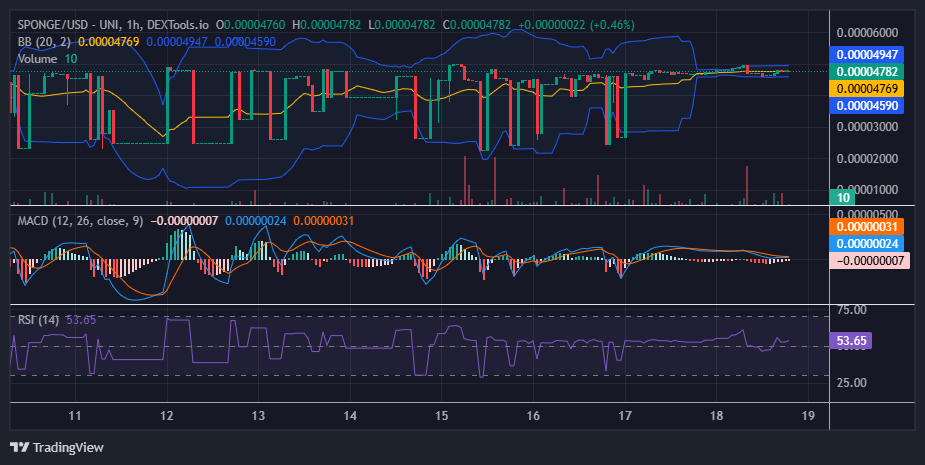
Task: Click the open price O0.00004760
Action: tap(251, 25)
